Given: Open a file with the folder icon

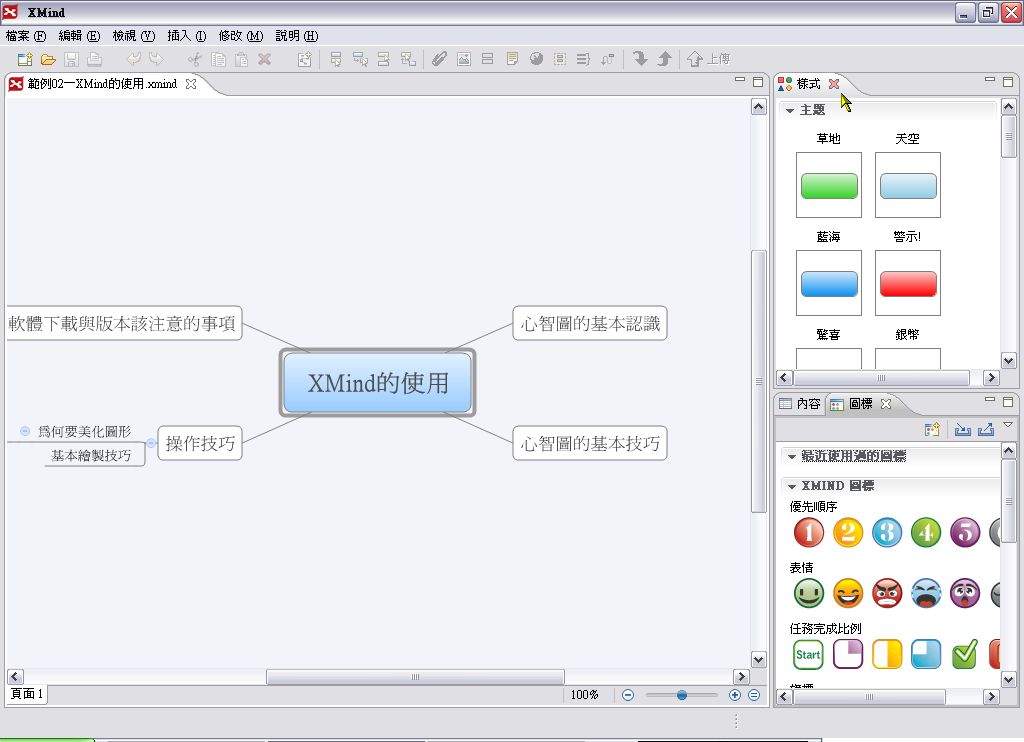Looking at the screenshot, I should pyautogui.click(x=48, y=59).
